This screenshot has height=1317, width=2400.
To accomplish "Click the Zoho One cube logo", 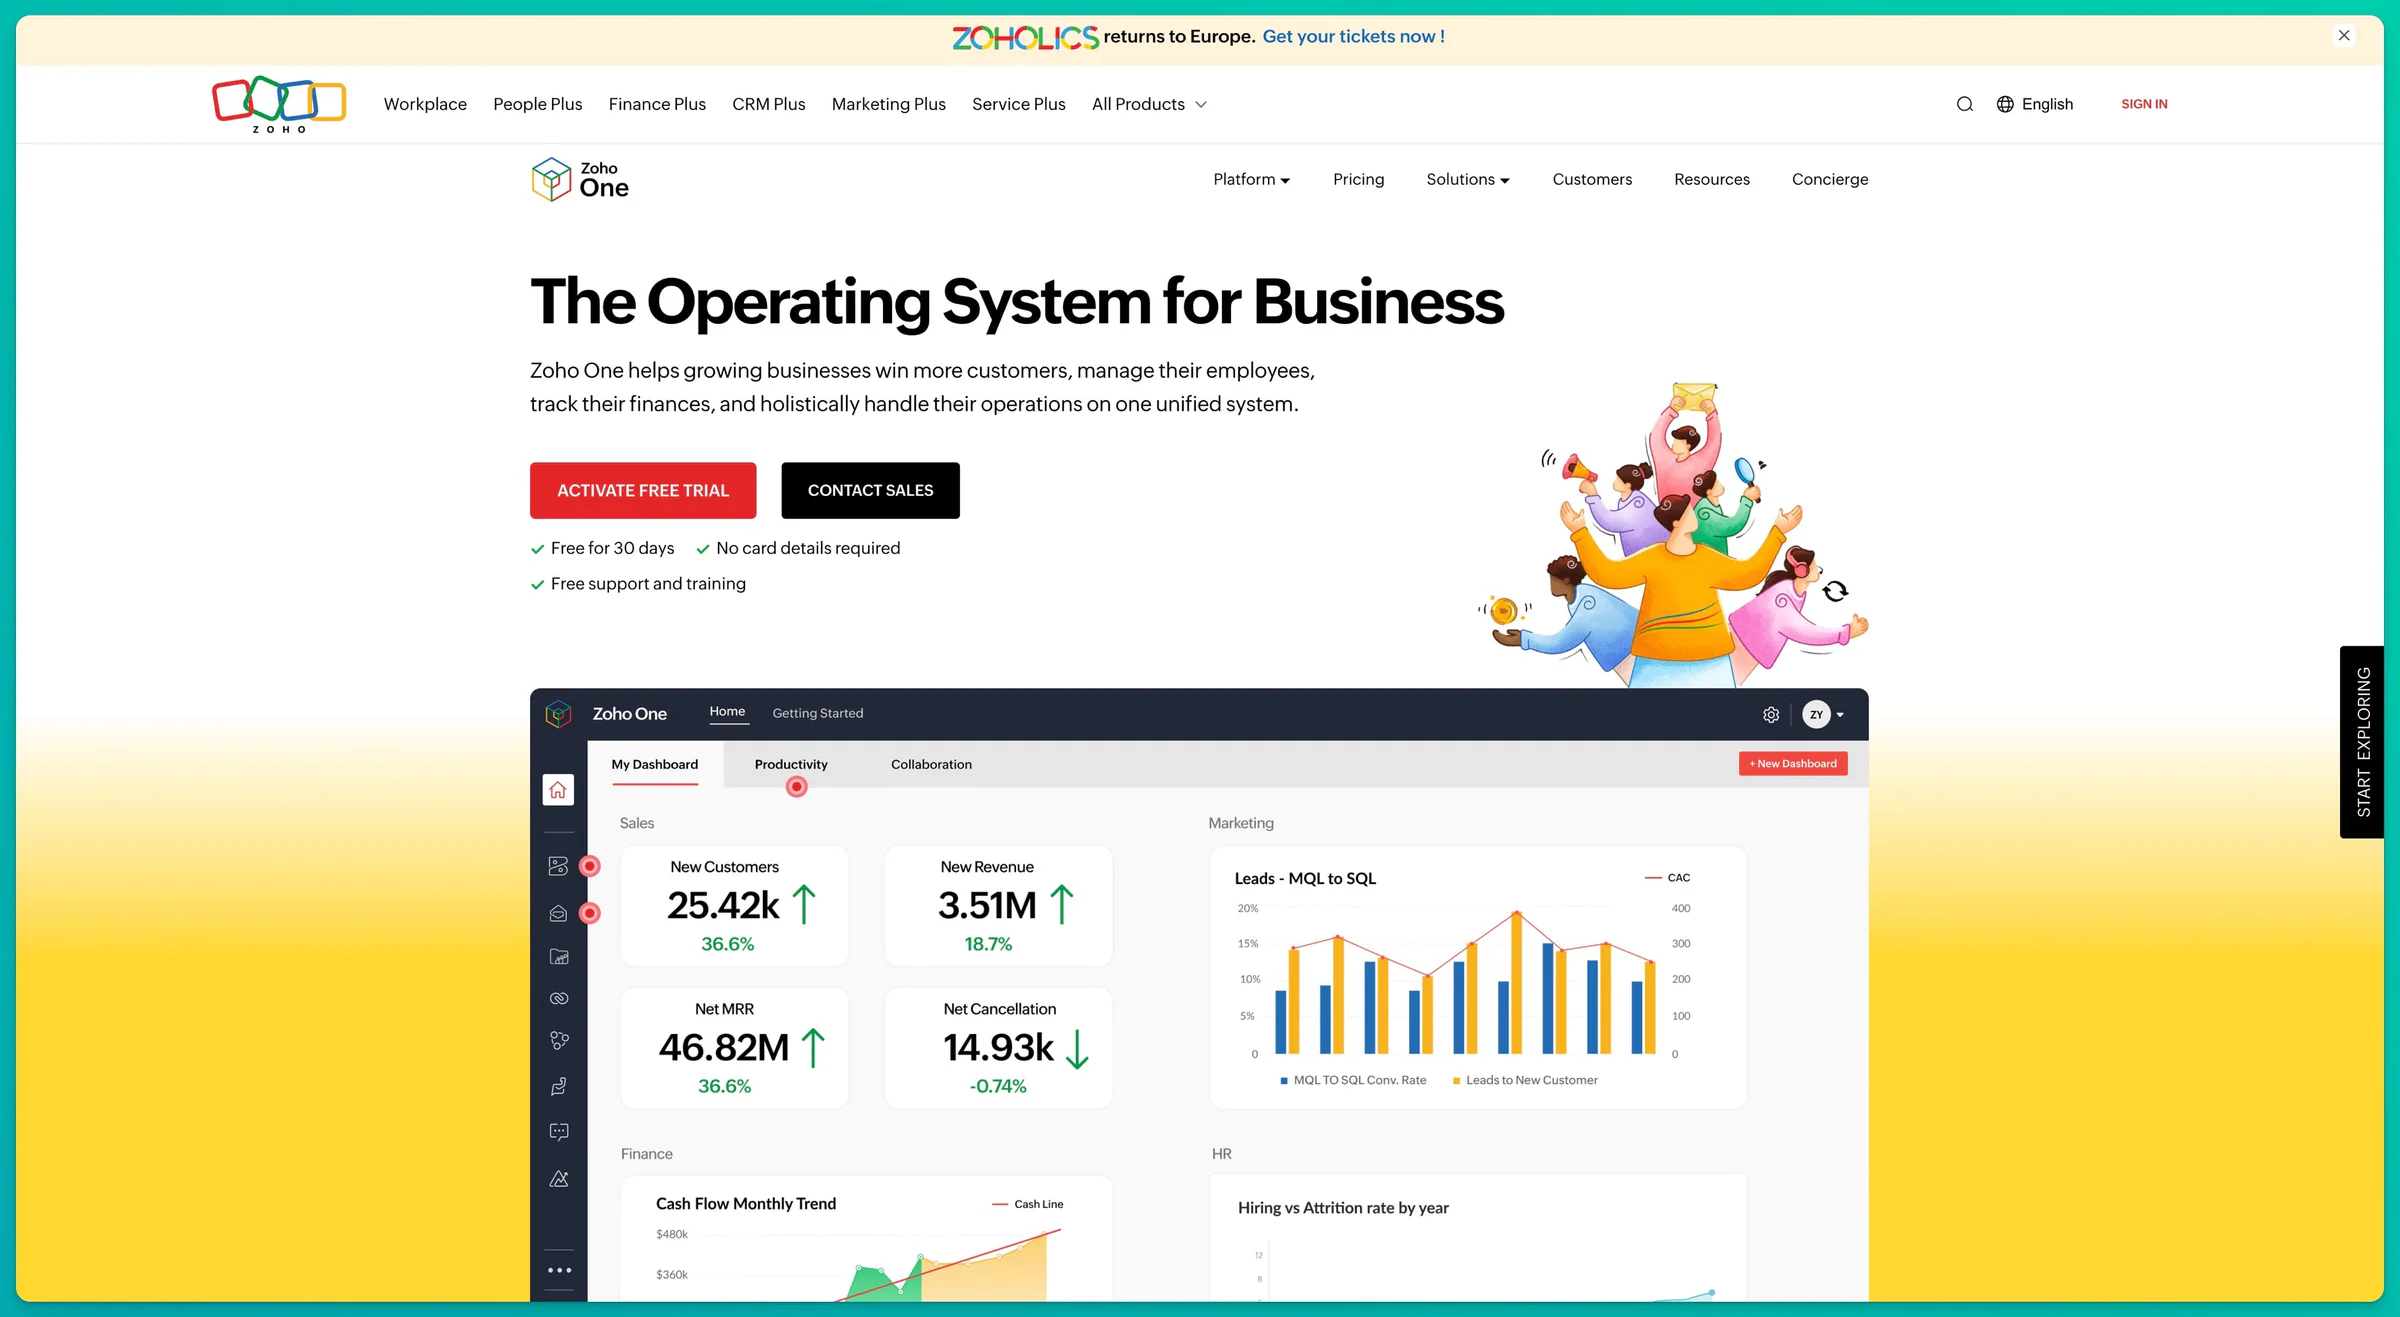I will [x=551, y=179].
